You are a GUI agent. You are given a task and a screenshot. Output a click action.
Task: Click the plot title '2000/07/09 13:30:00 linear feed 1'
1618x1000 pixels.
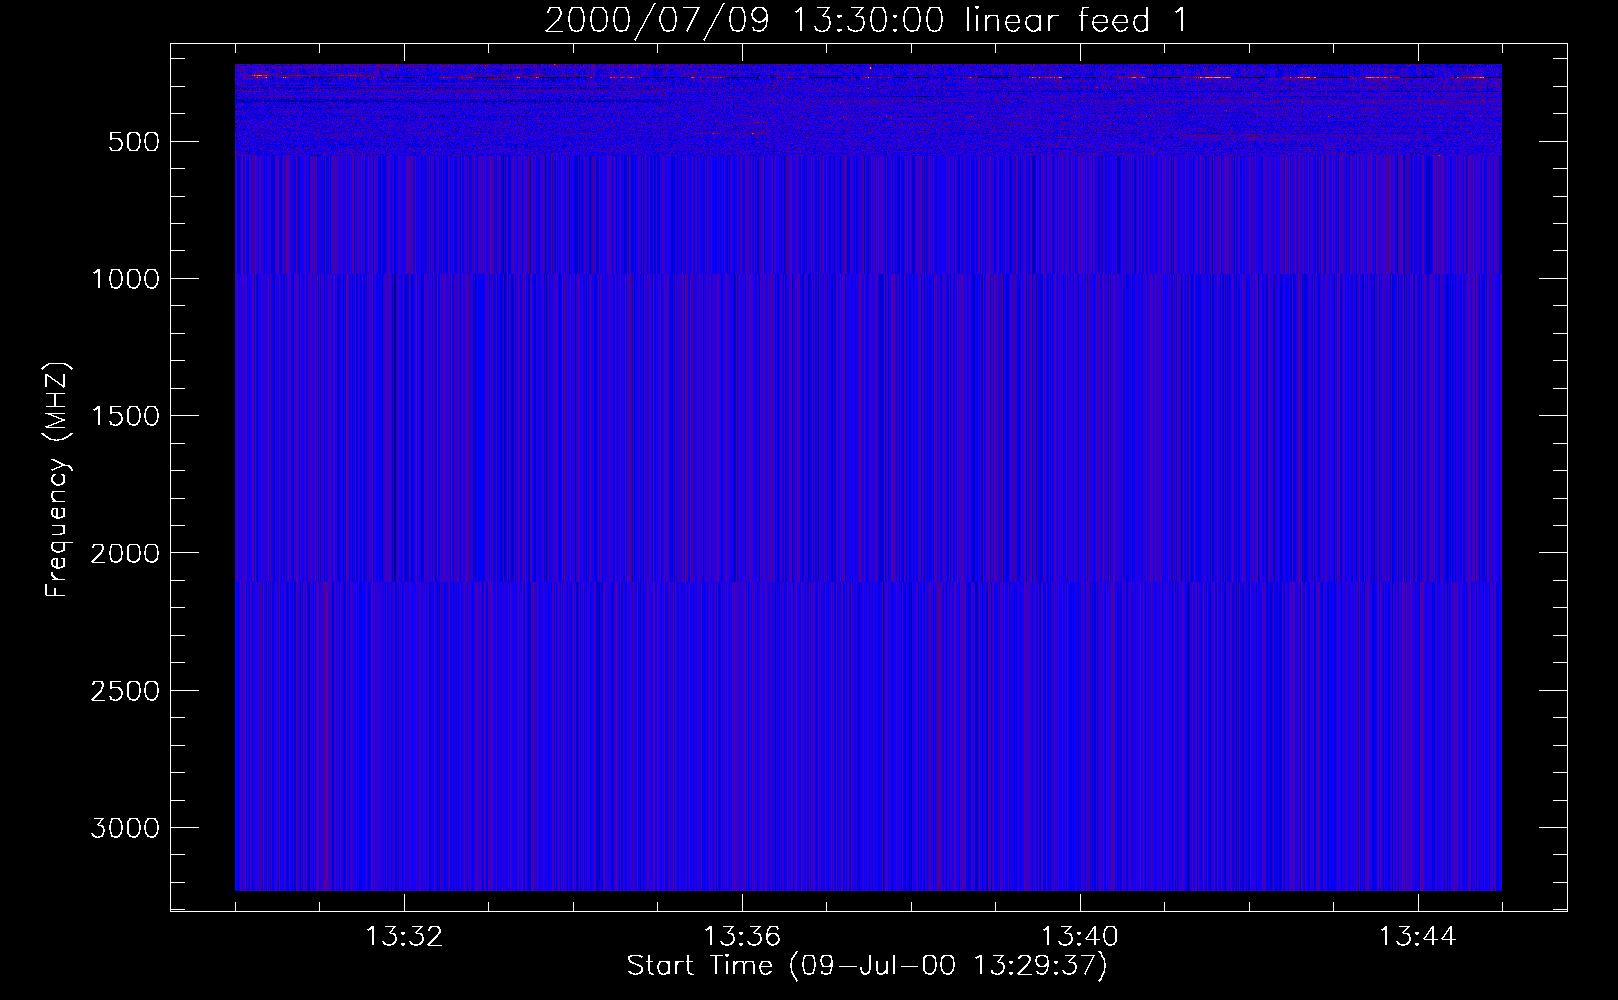point(866,20)
